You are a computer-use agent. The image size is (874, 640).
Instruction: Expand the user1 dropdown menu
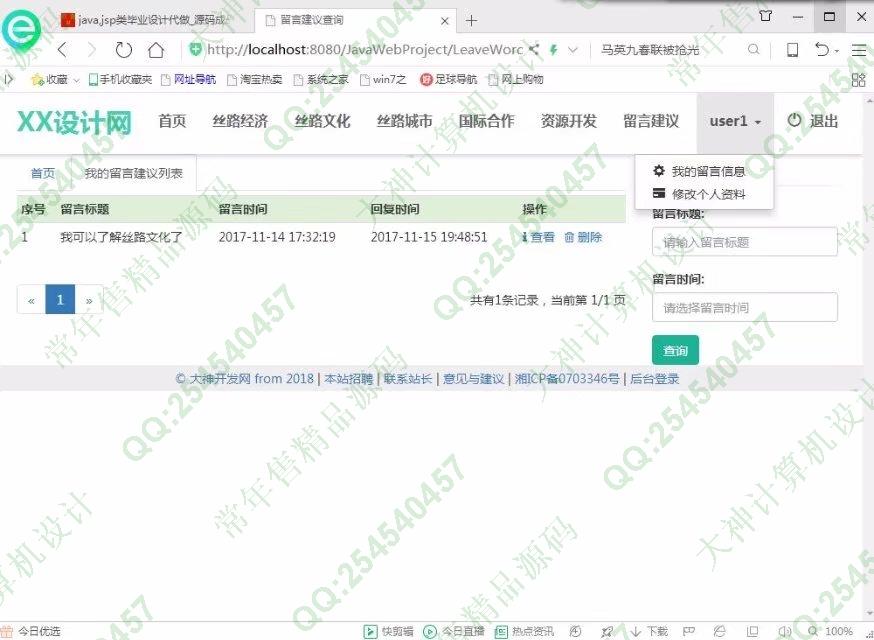[x=735, y=121]
